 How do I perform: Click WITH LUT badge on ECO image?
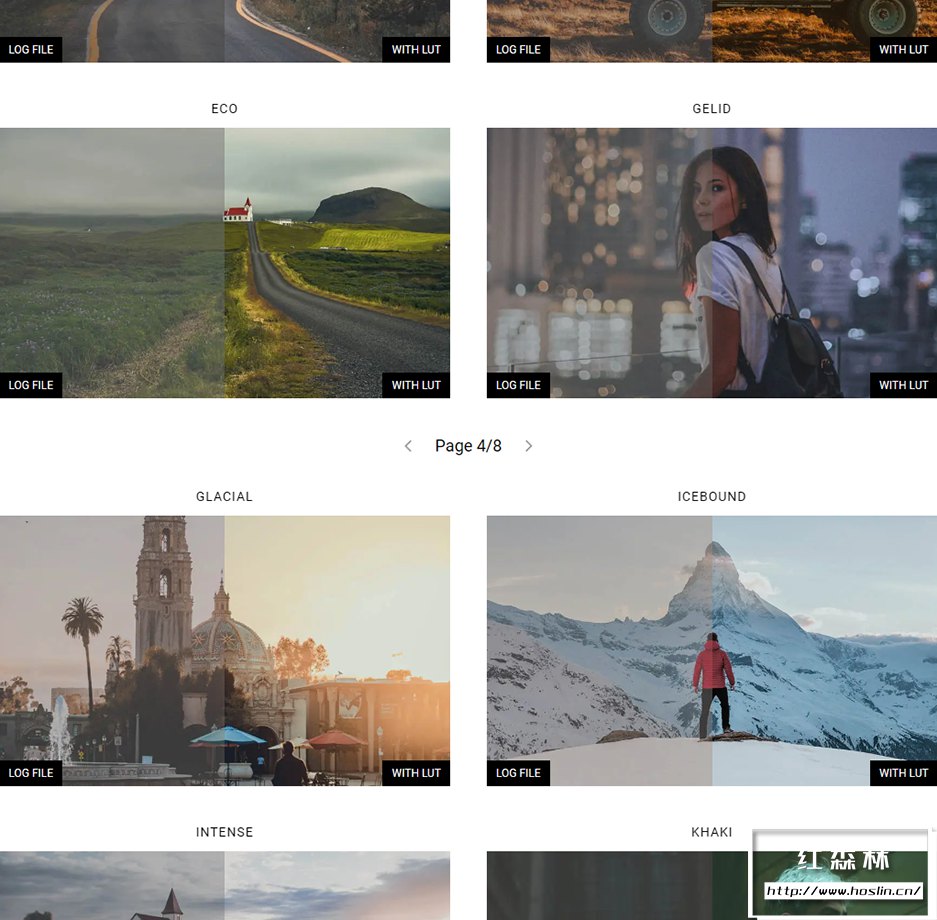[x=416, y=385]
